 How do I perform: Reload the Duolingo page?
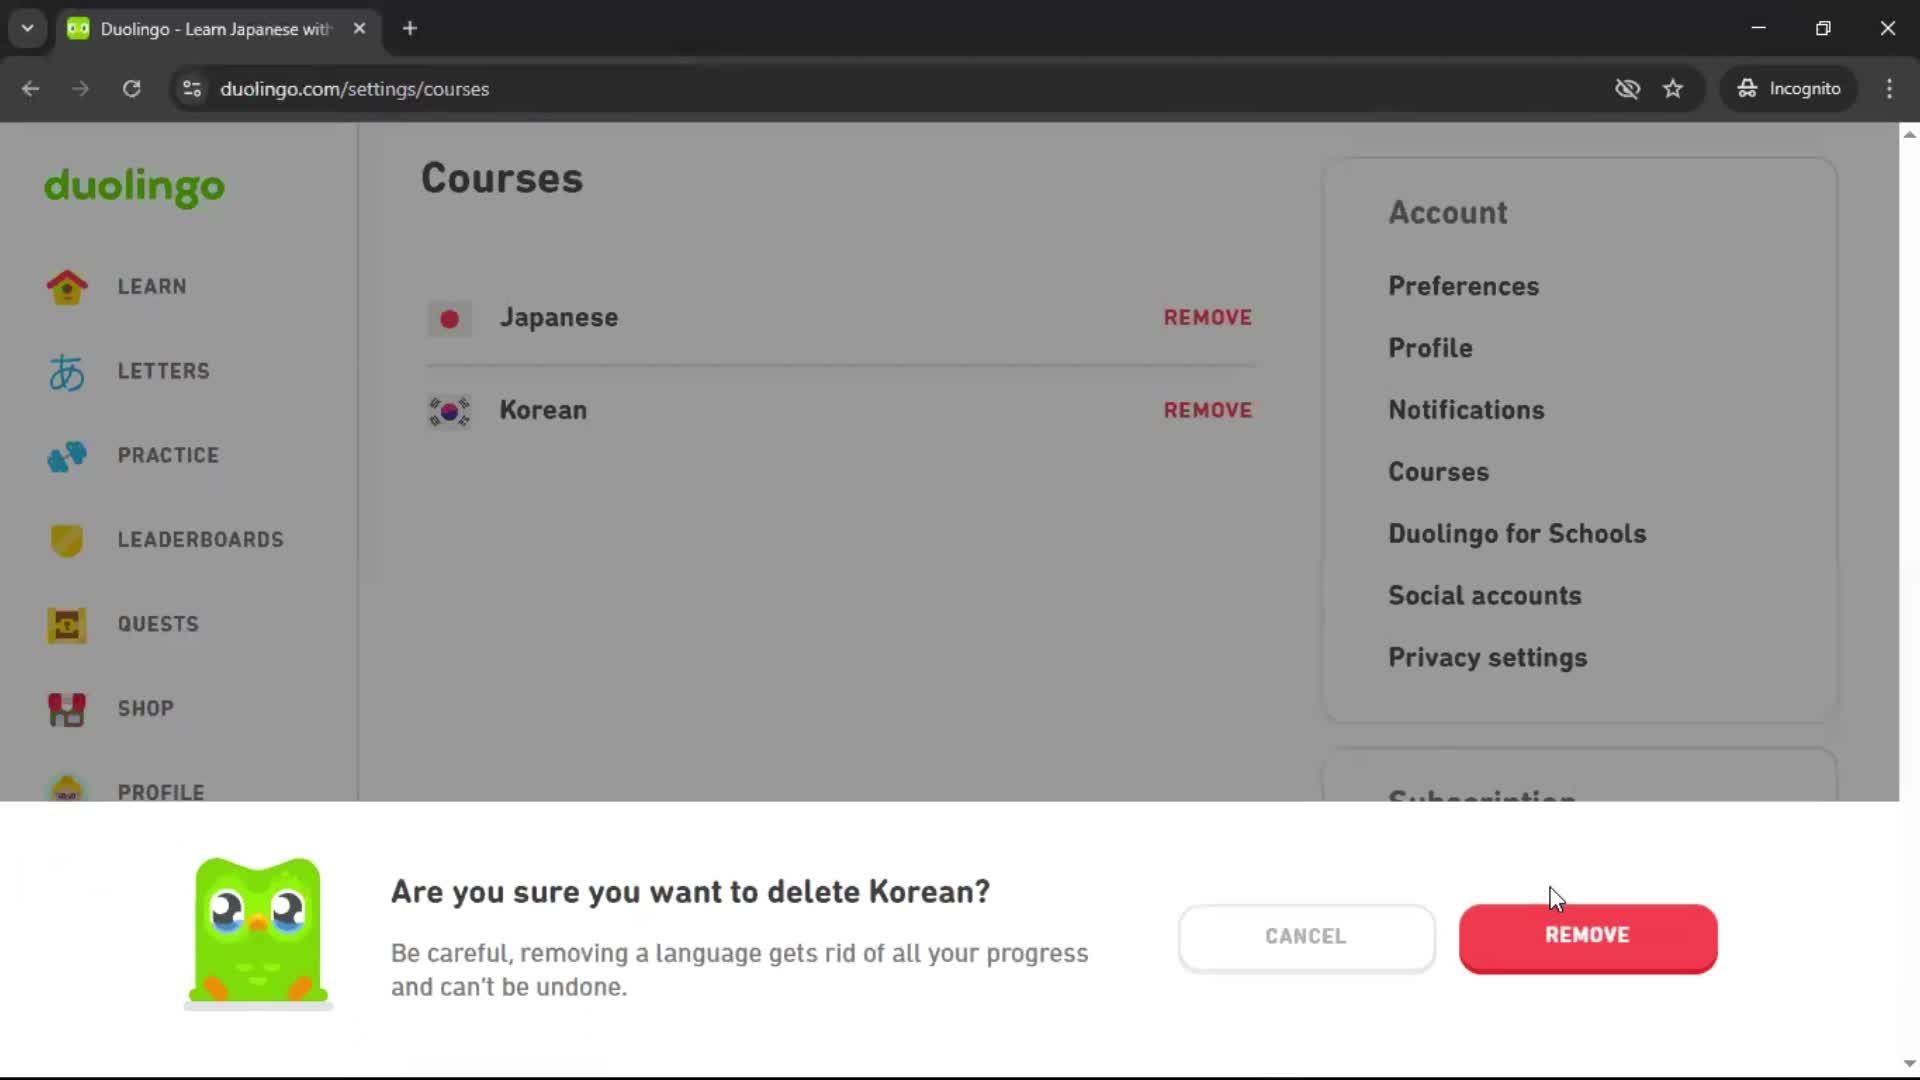point(131,89)
